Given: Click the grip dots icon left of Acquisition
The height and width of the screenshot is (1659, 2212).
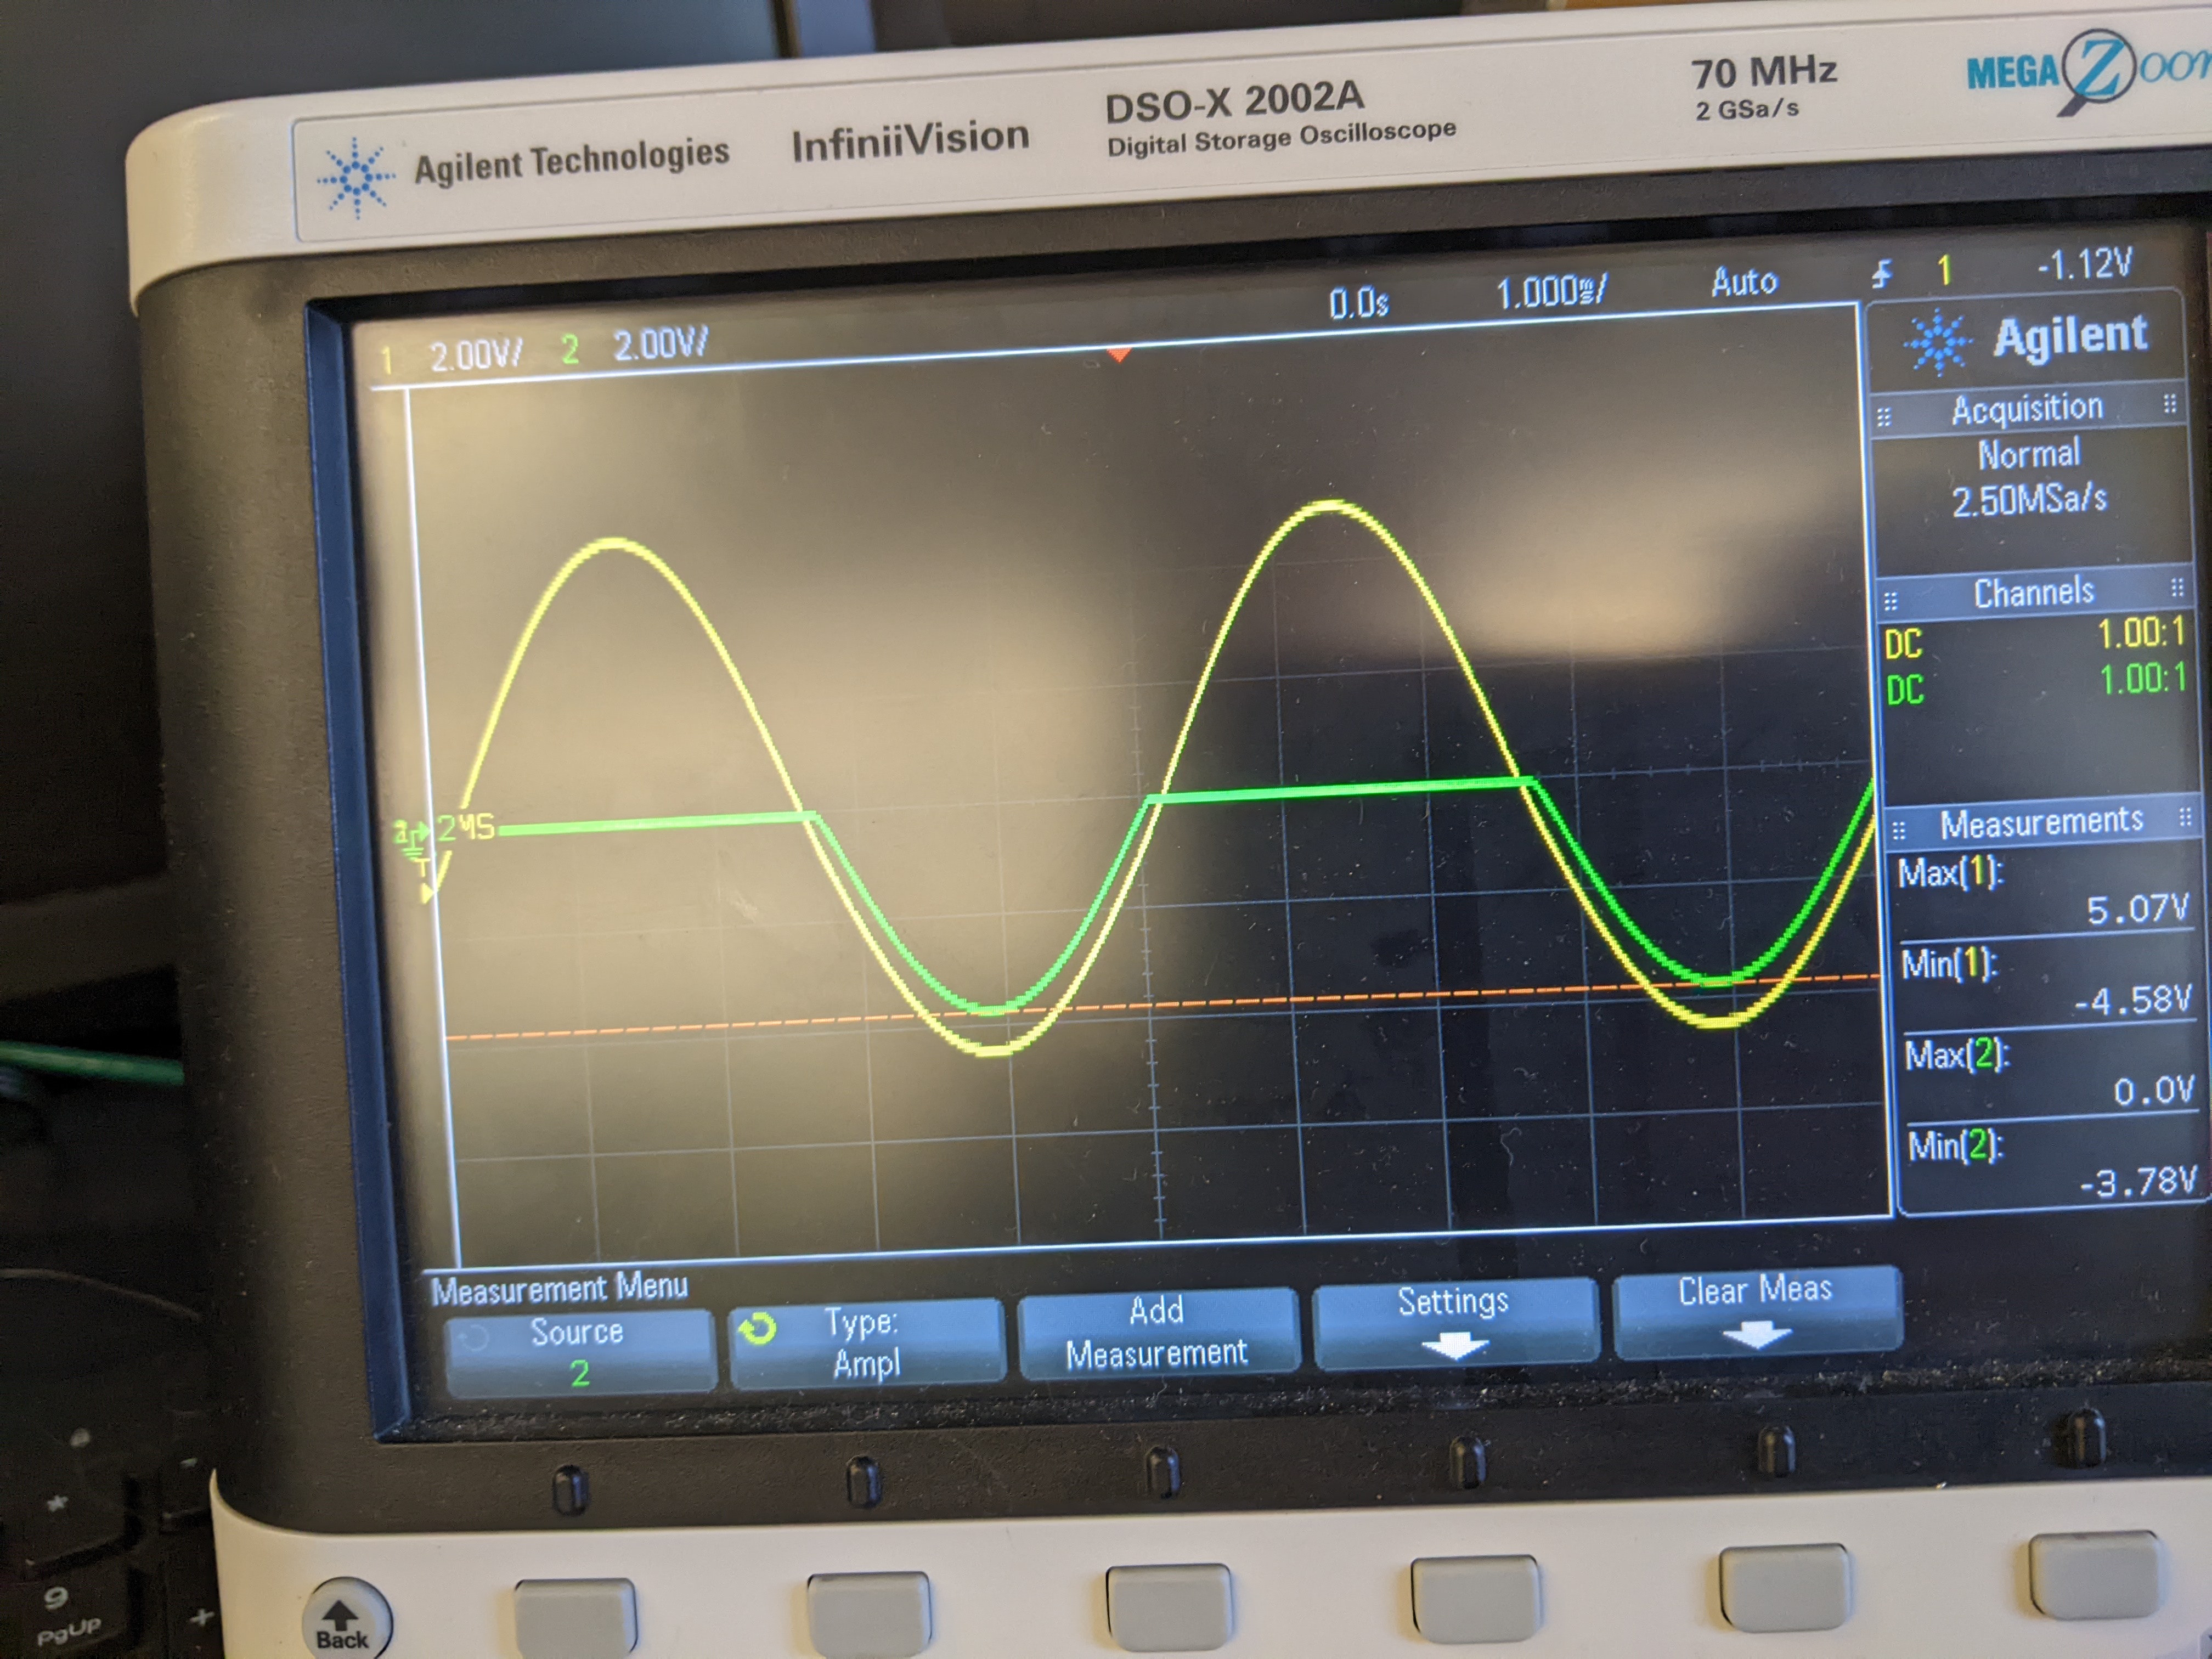Looking at the screenshot, I should coord(1884,417).
